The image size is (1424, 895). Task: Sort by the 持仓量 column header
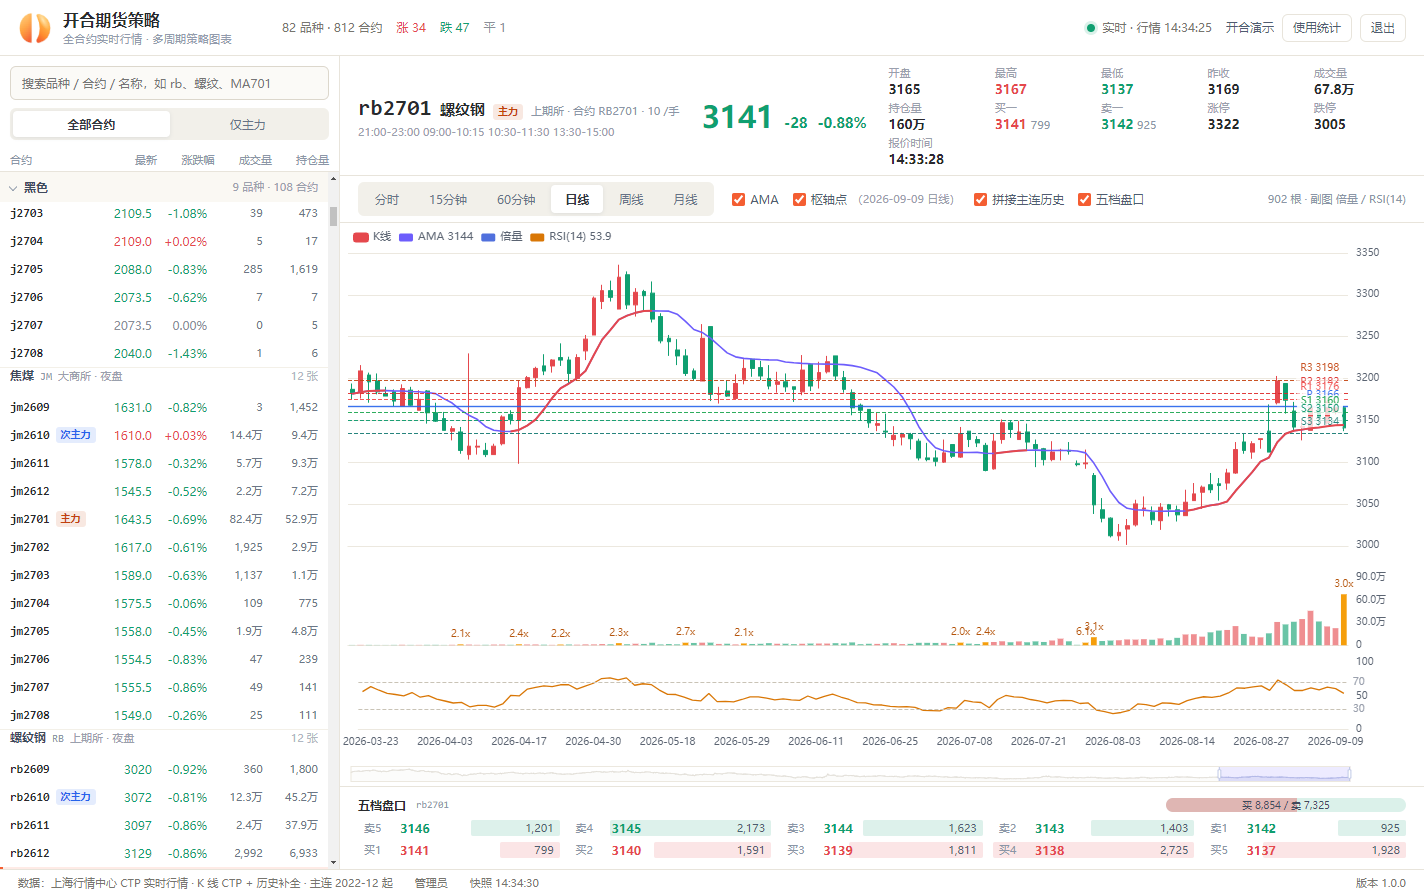tap(312, 160)
